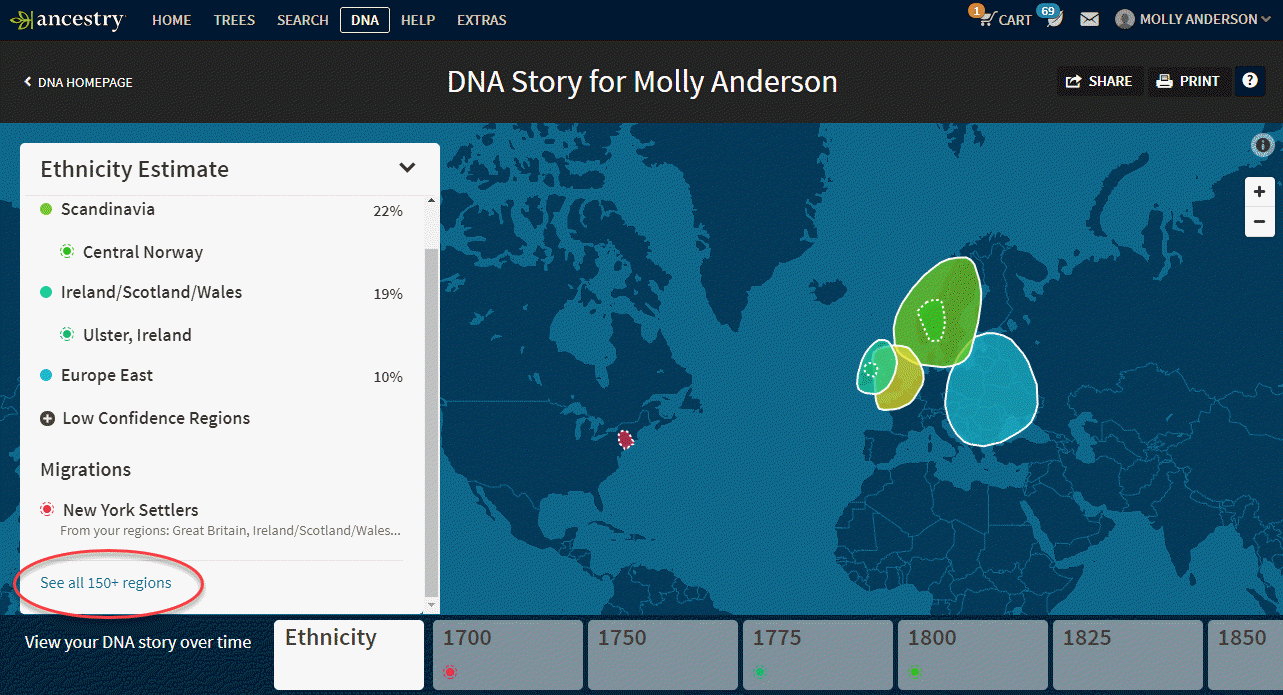This screenshot has height=695, width=1283.
Task: Open the SEARCH menu item
Action: point(302,19)
